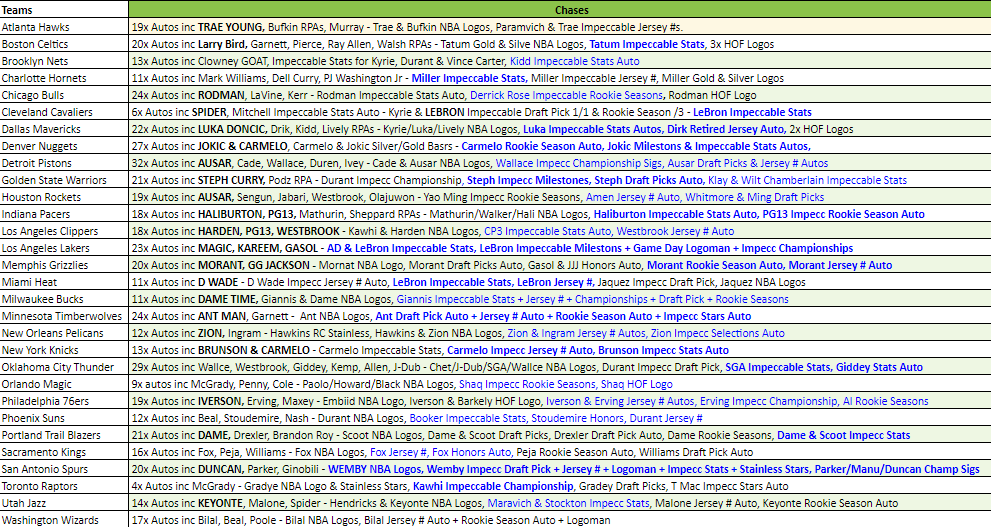Select the San Antonio Spurs cell
The width and height of the screenshot is (991, 527).
64,469
